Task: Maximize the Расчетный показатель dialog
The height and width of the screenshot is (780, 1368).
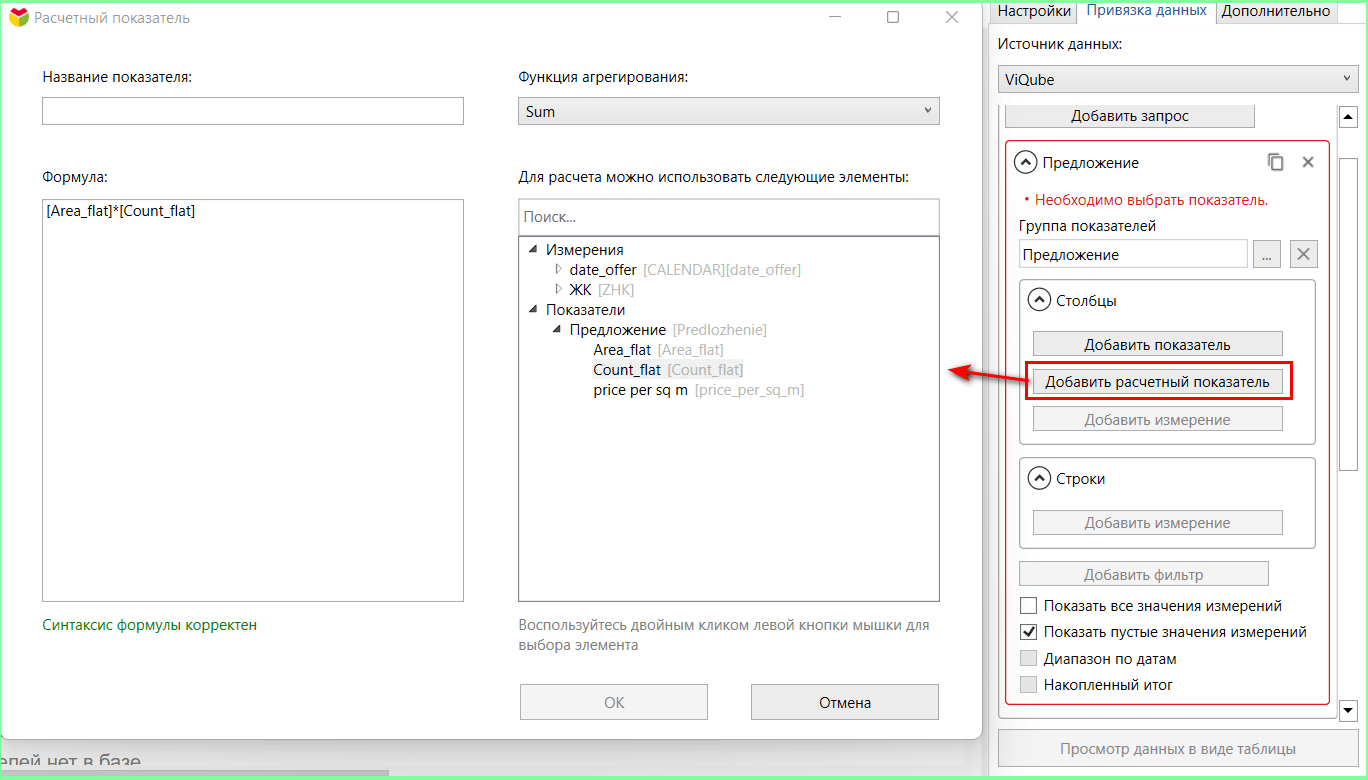Action: click(x=893, y=17)
